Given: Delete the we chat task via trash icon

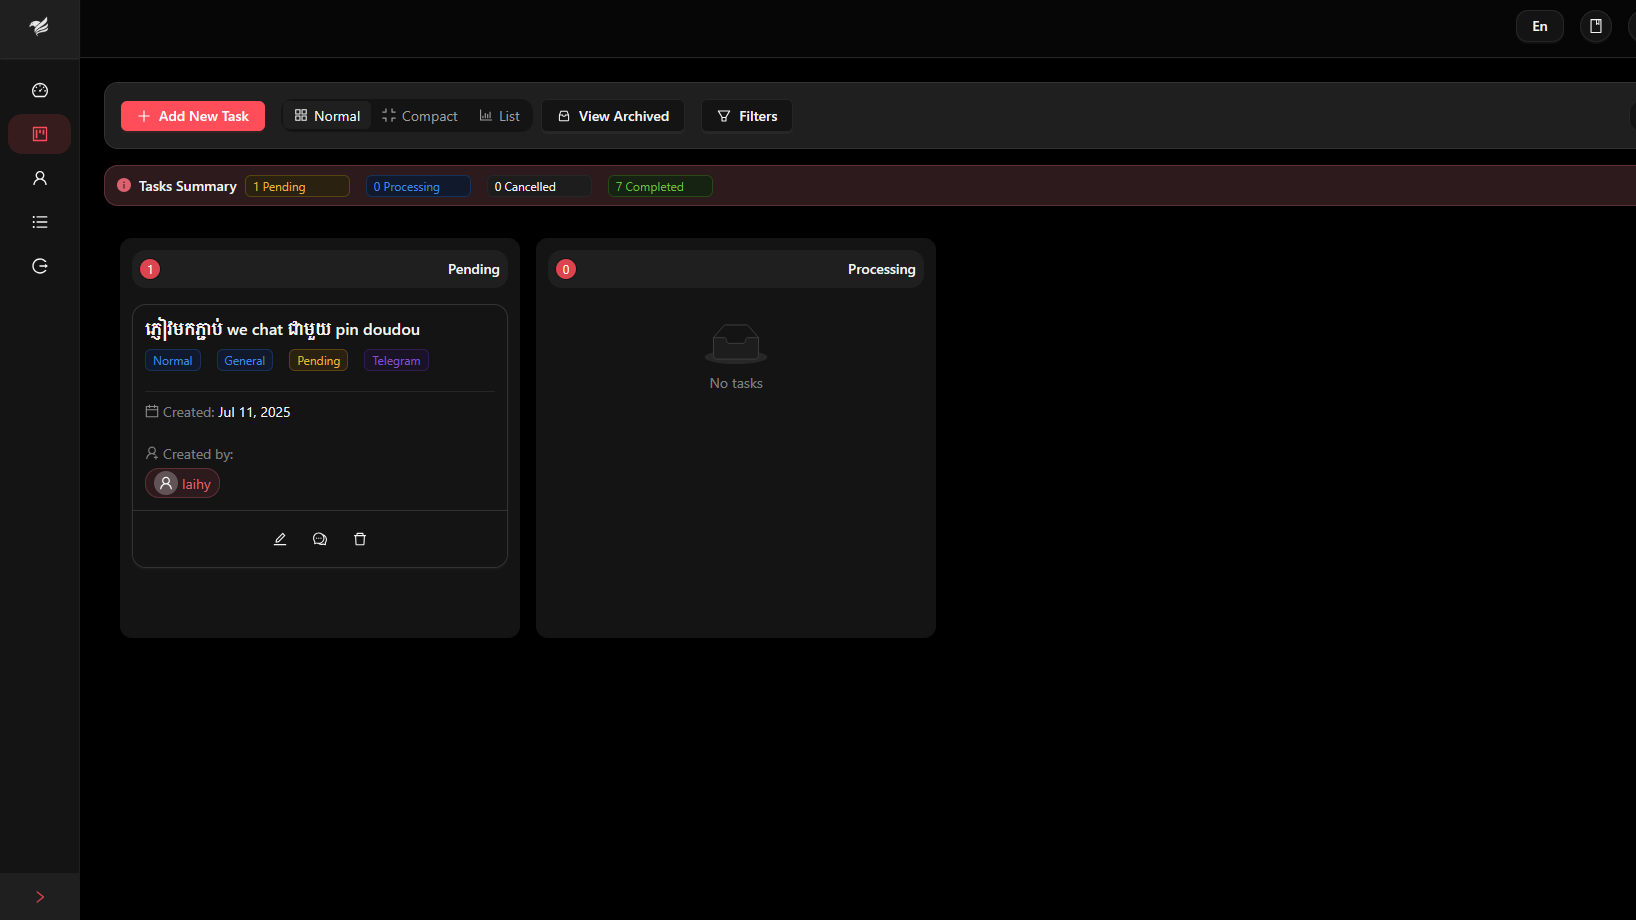Looking at the screenshot, I should click(360, 538).
